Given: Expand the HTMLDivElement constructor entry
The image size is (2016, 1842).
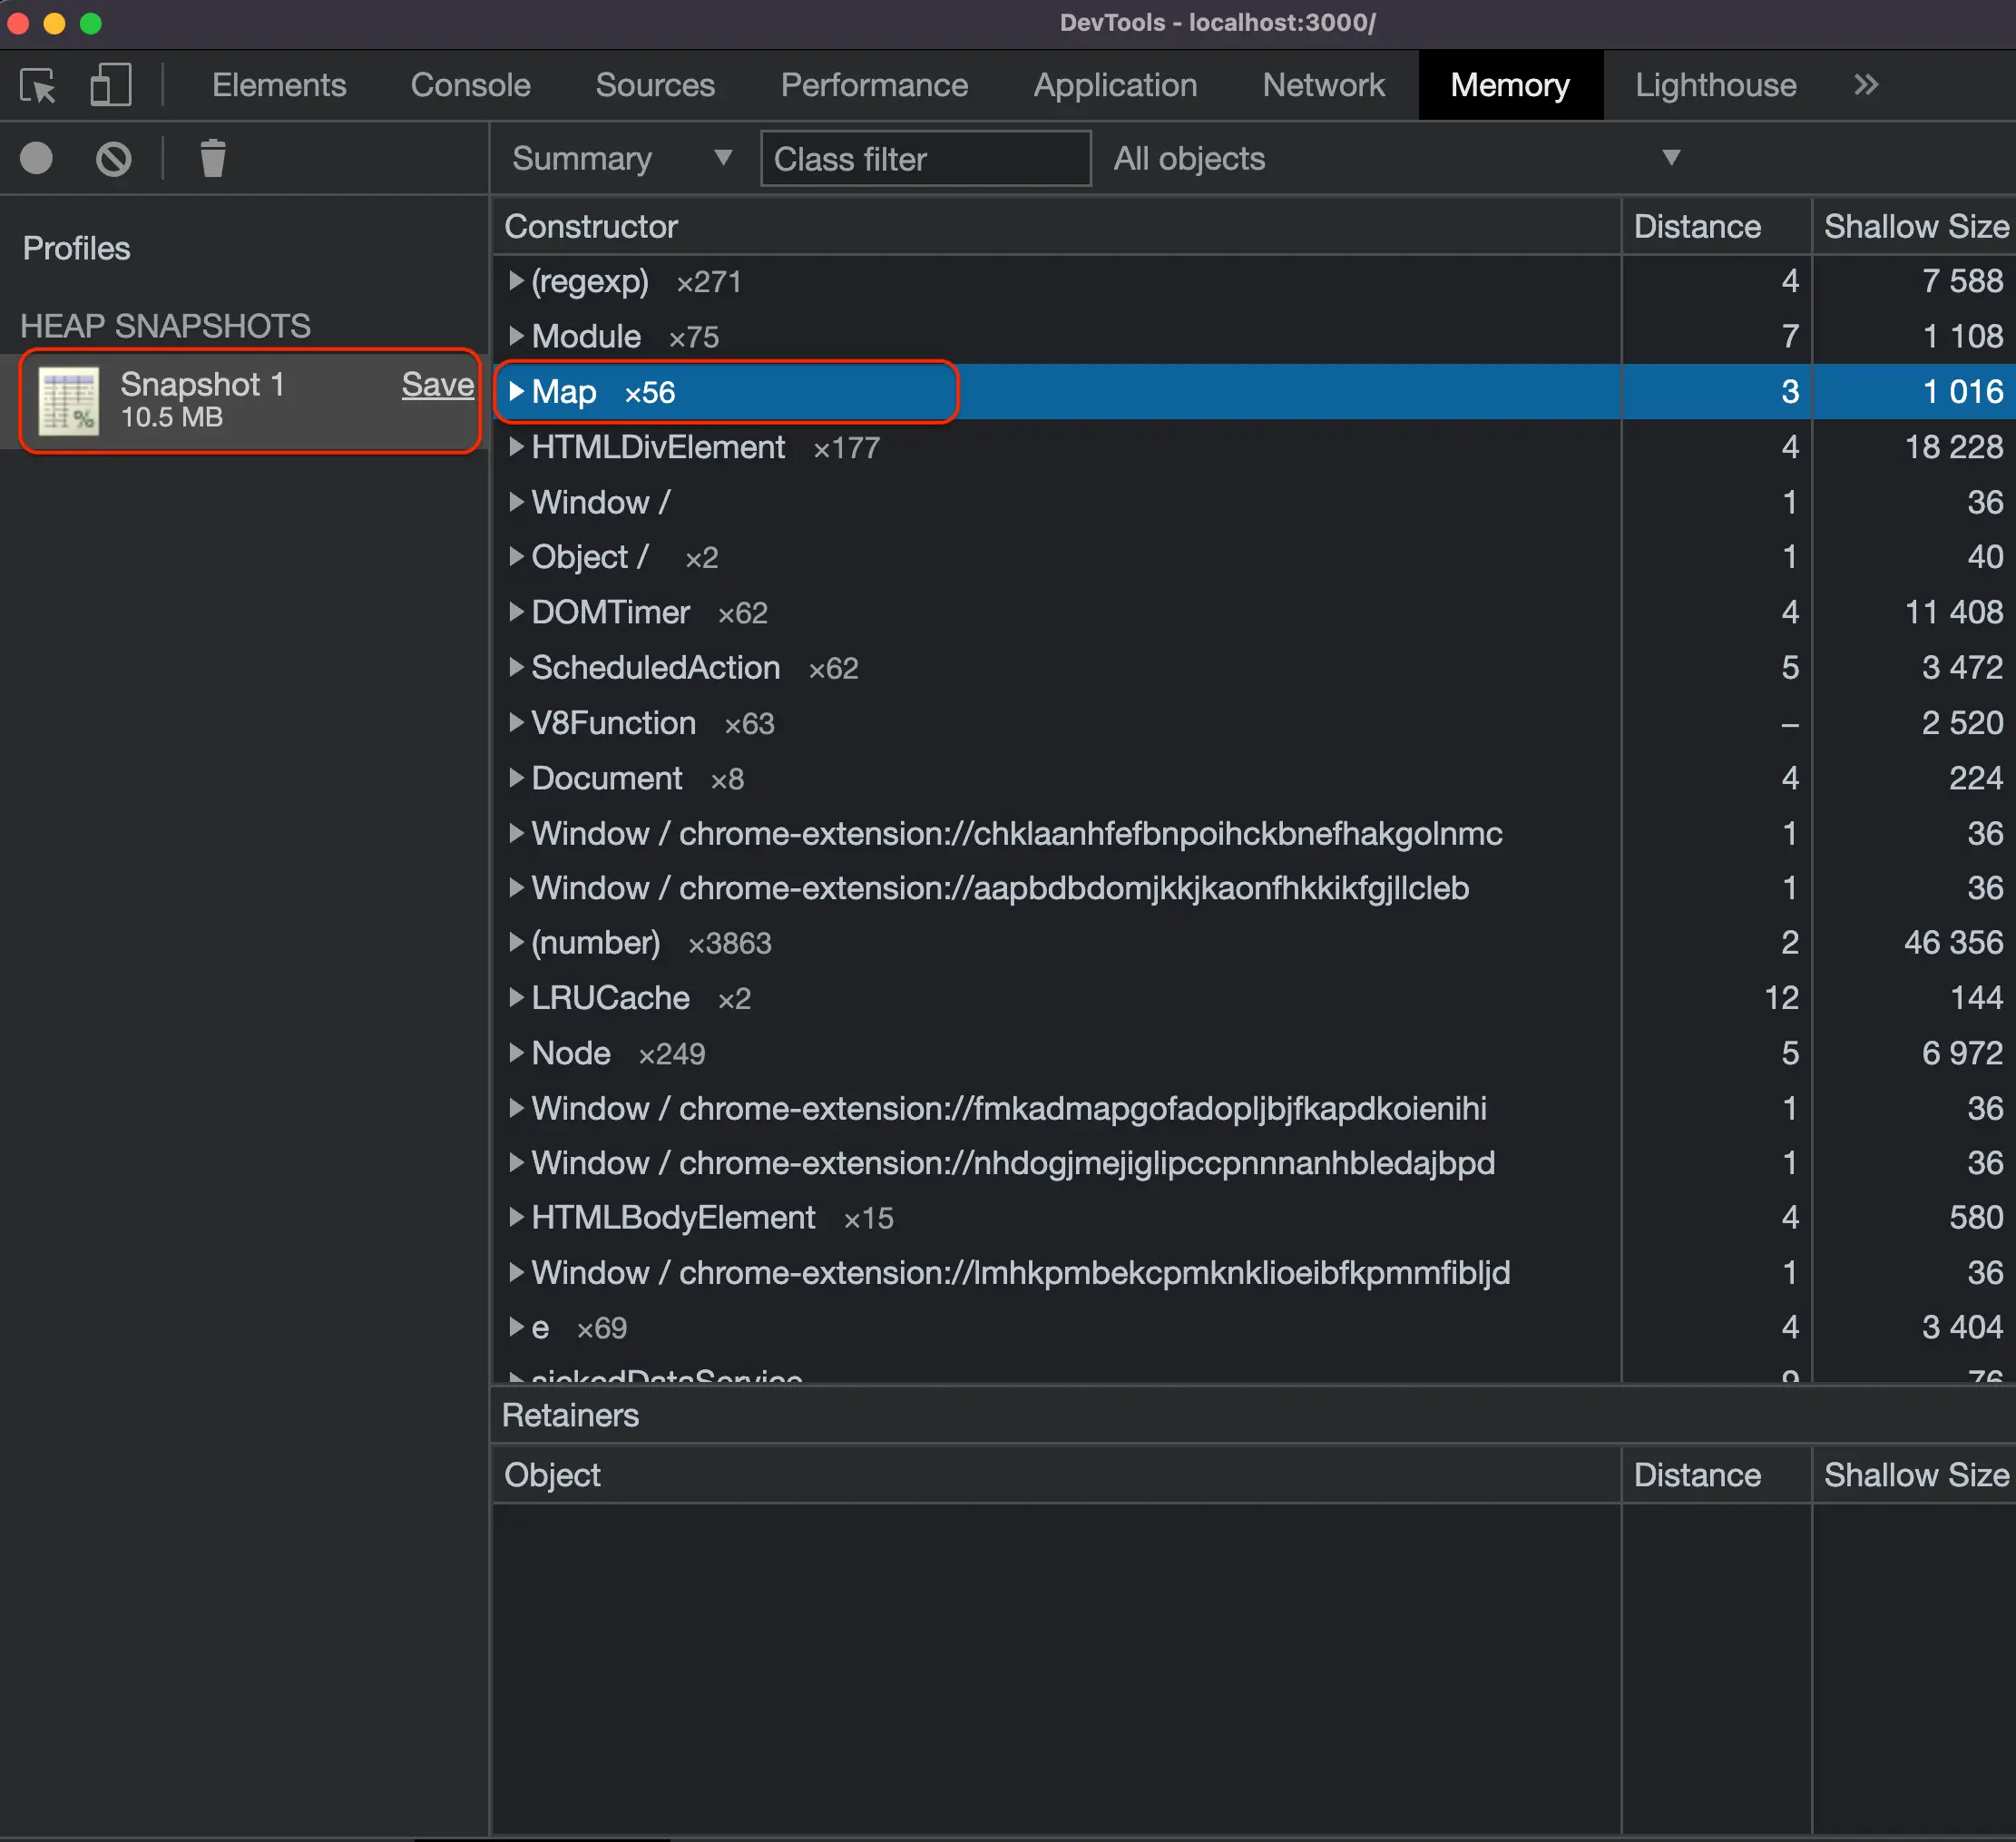Looking at the screenshot, I should pos(516,447).
